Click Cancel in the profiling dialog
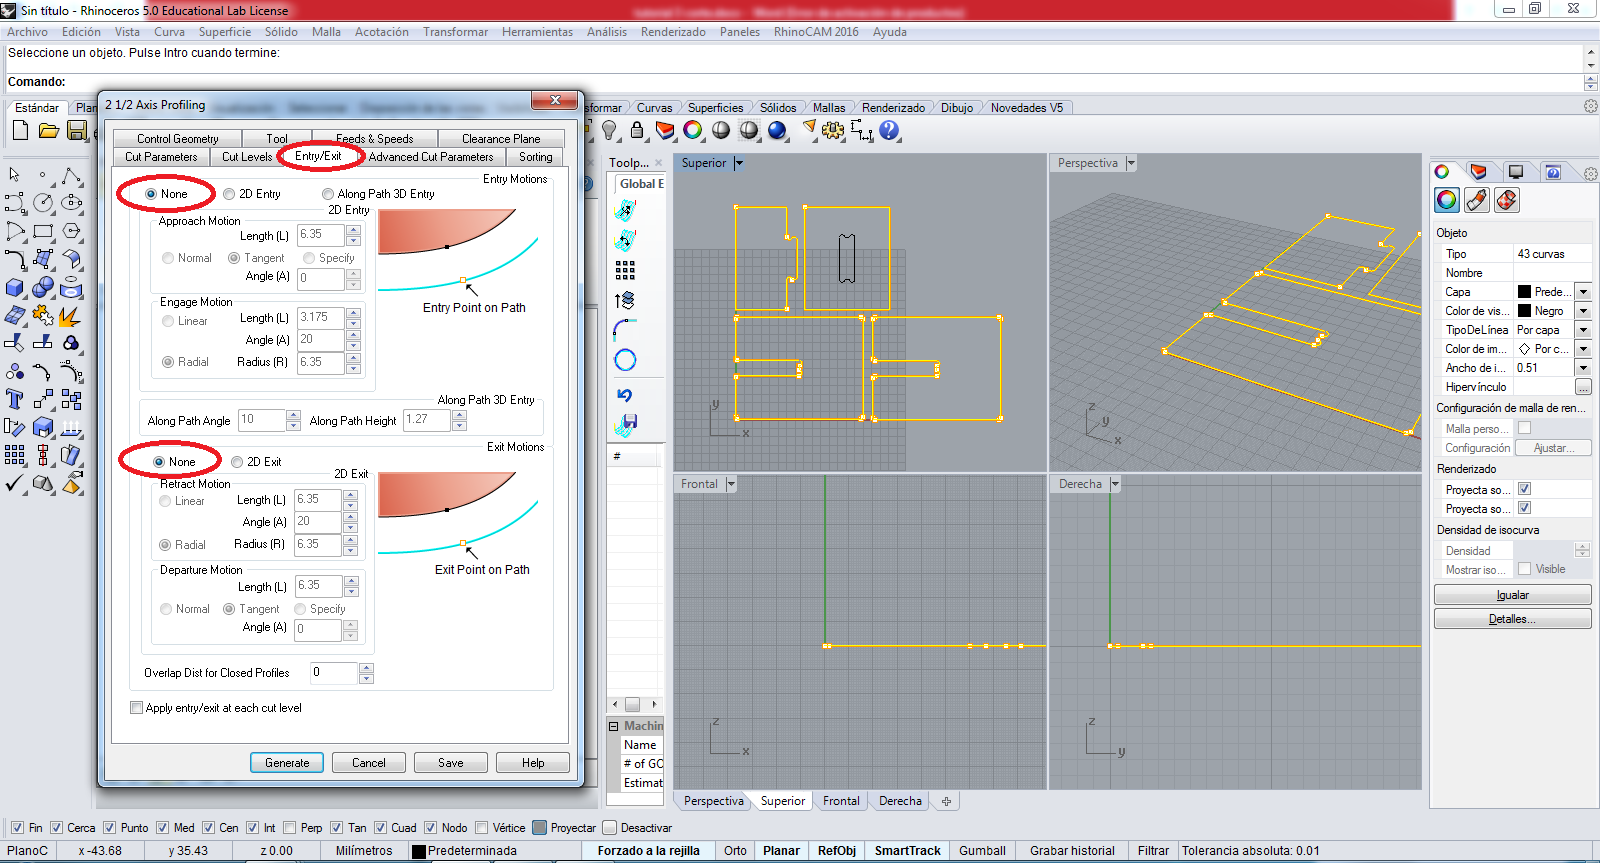1600x863 pixels. (369, 763)
